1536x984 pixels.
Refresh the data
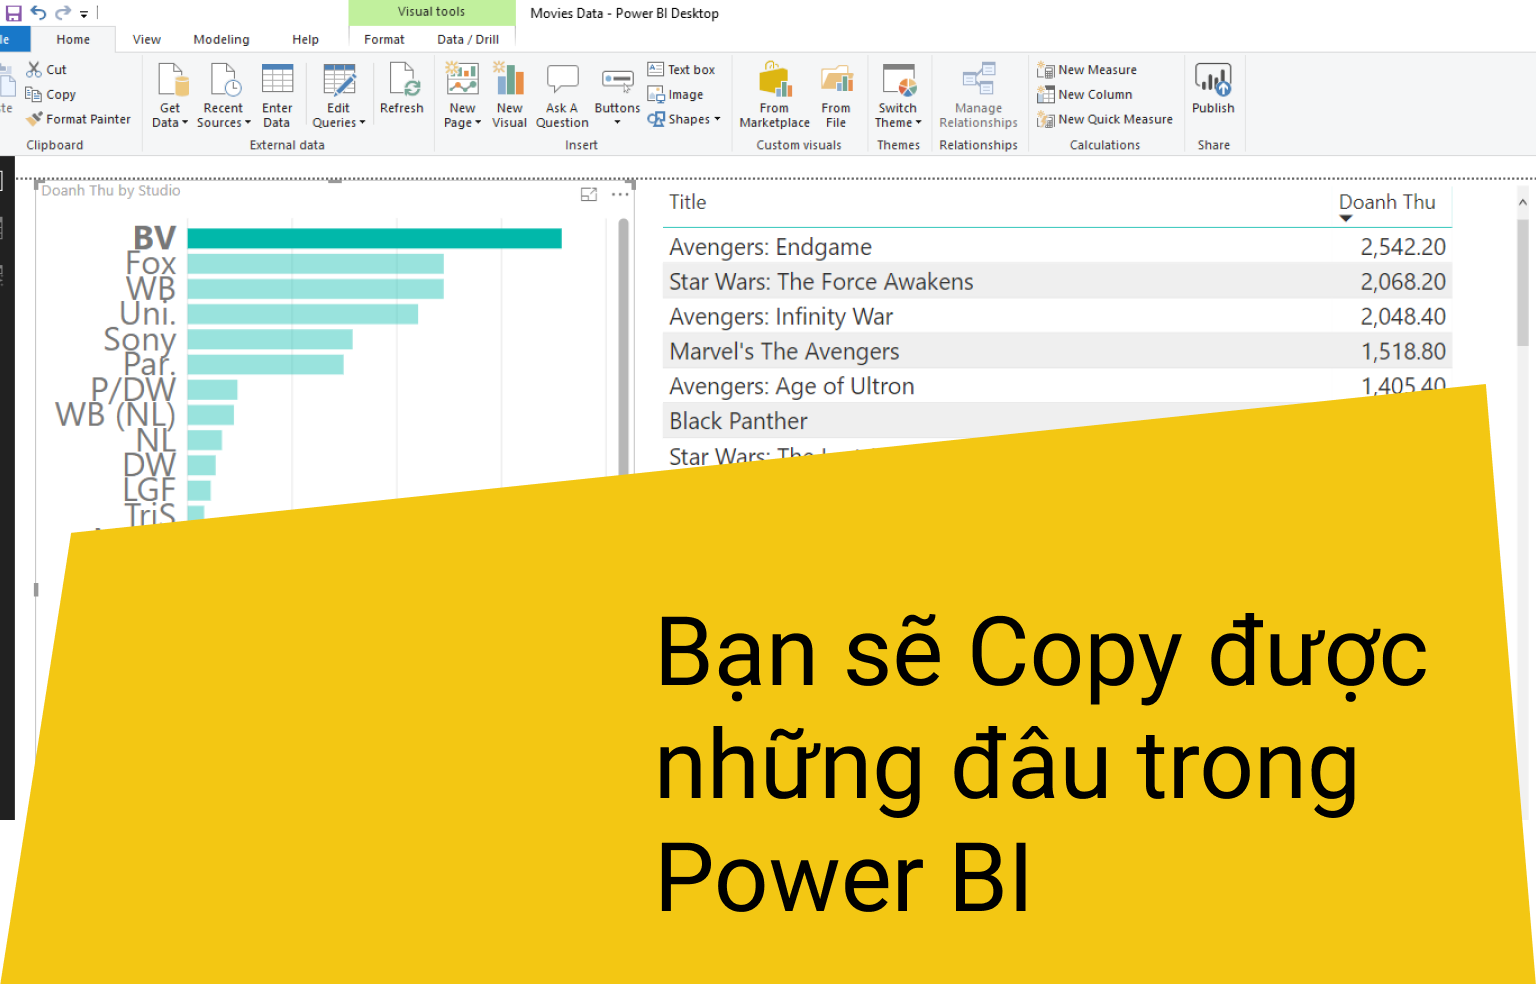point(402,89)
